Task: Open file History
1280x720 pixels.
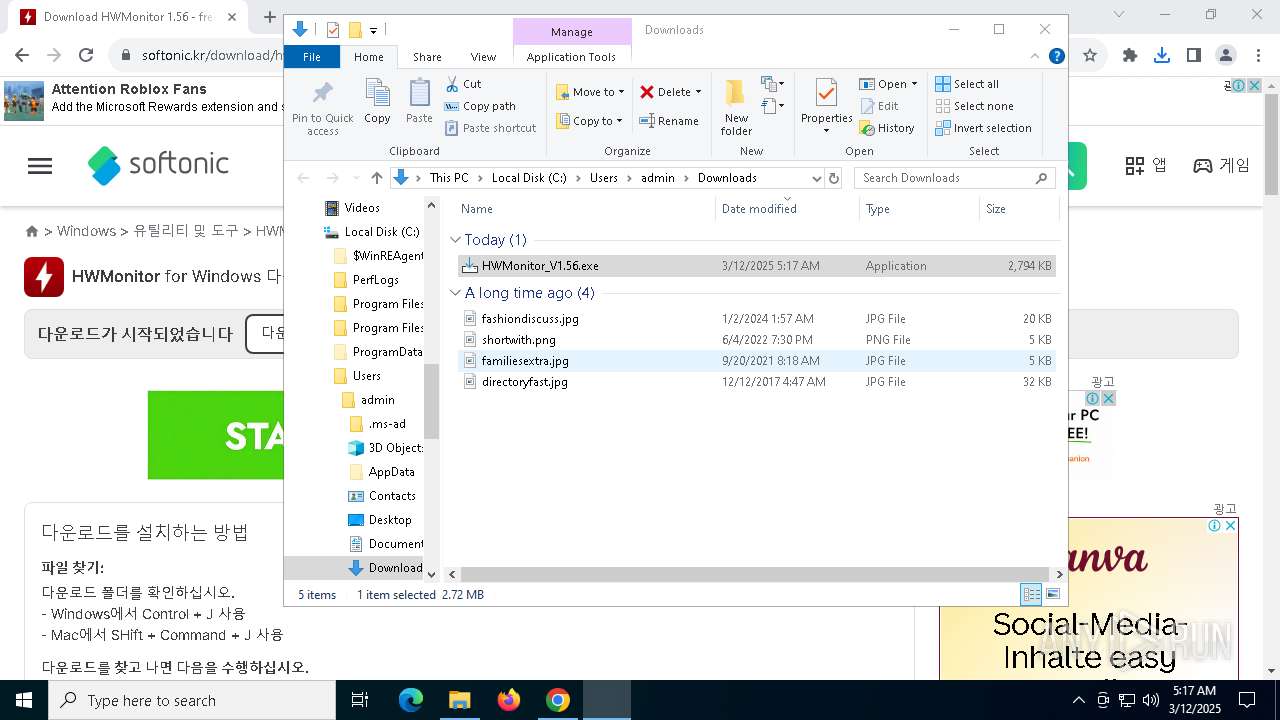Action: click(887, 128)
